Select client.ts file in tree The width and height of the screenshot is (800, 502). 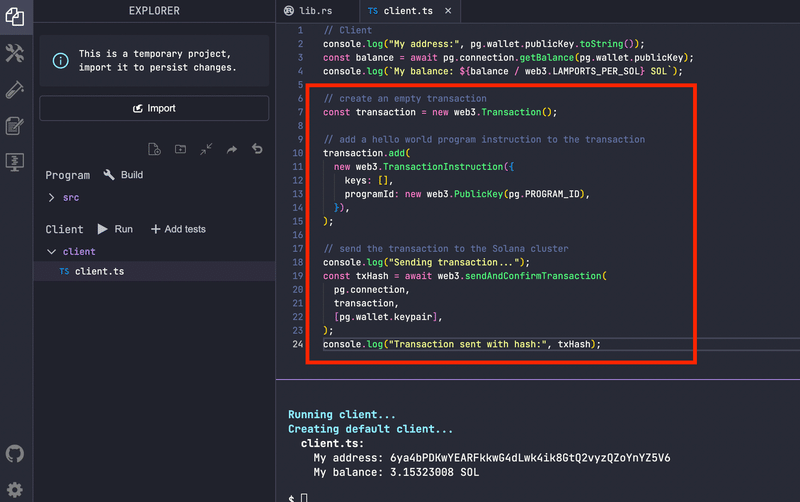[154, 271]
